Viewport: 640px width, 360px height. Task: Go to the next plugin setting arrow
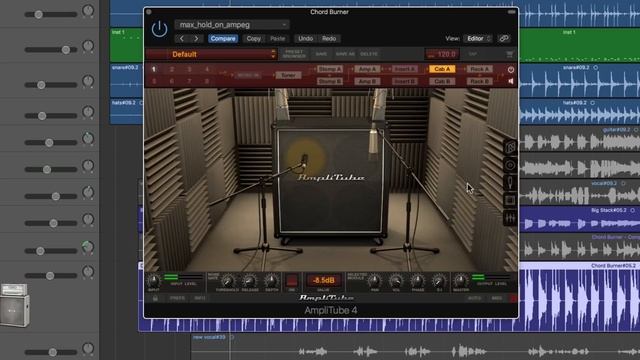(196, 38)
